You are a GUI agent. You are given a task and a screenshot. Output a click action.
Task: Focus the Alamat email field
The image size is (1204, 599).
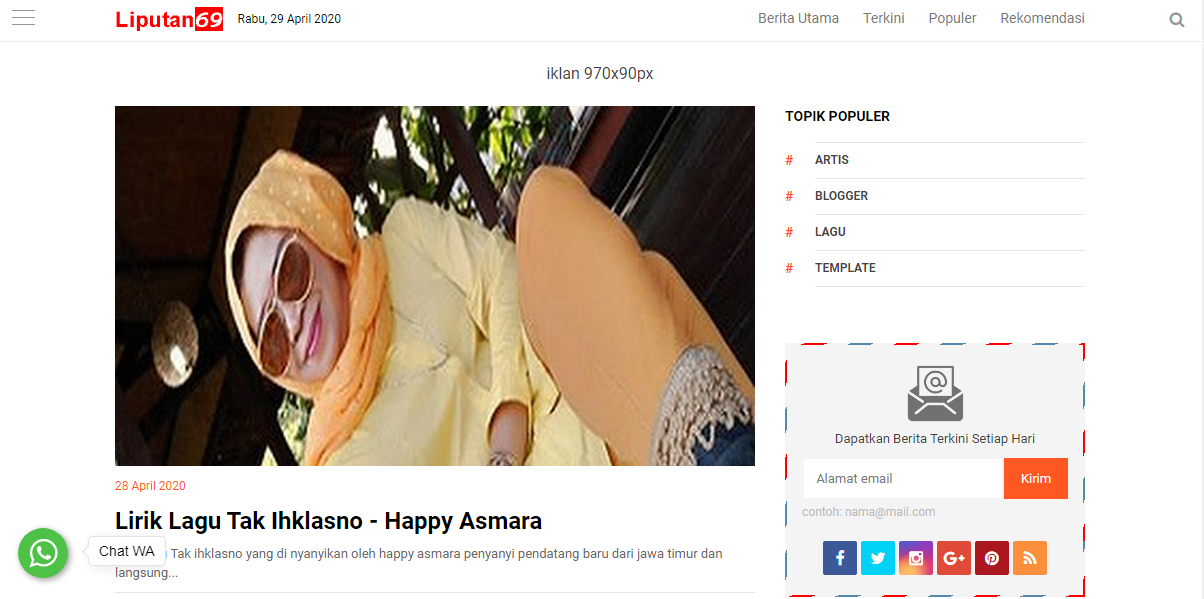coord(903,479)
